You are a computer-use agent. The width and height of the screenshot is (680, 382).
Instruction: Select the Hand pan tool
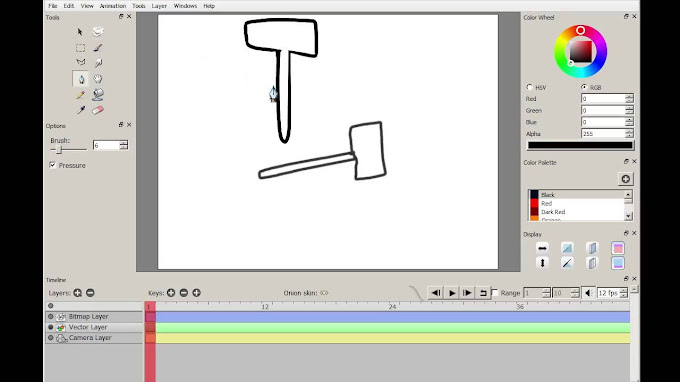(x=98, y=79)
